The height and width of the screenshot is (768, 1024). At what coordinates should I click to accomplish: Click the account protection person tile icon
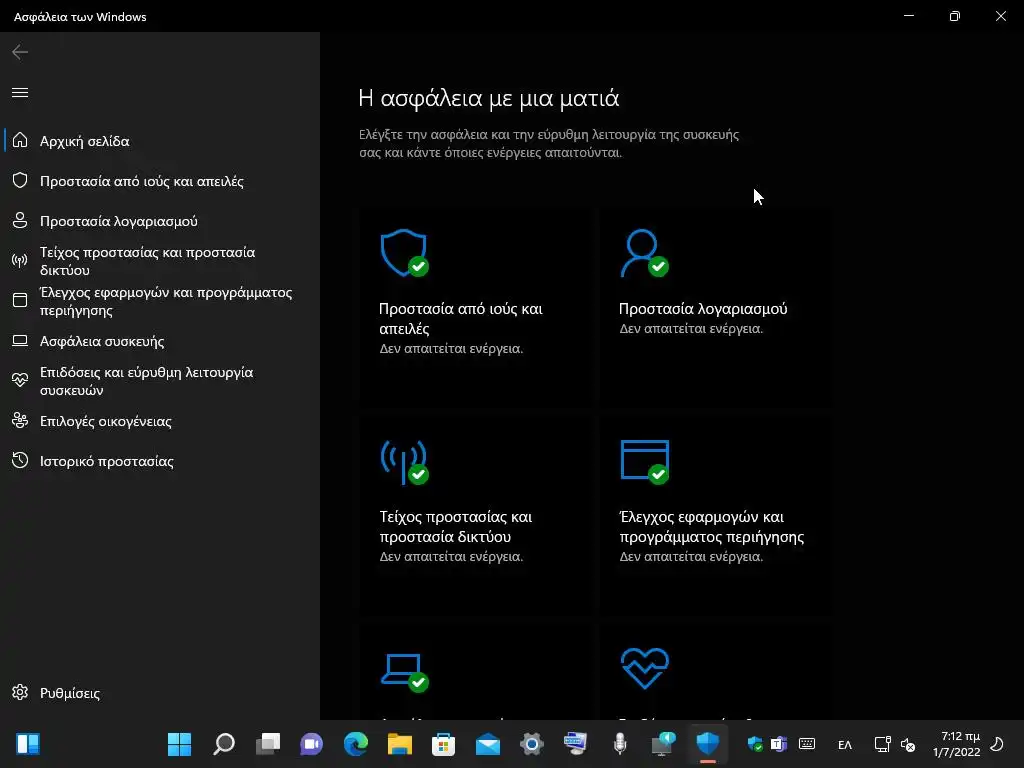pos(644,253)
